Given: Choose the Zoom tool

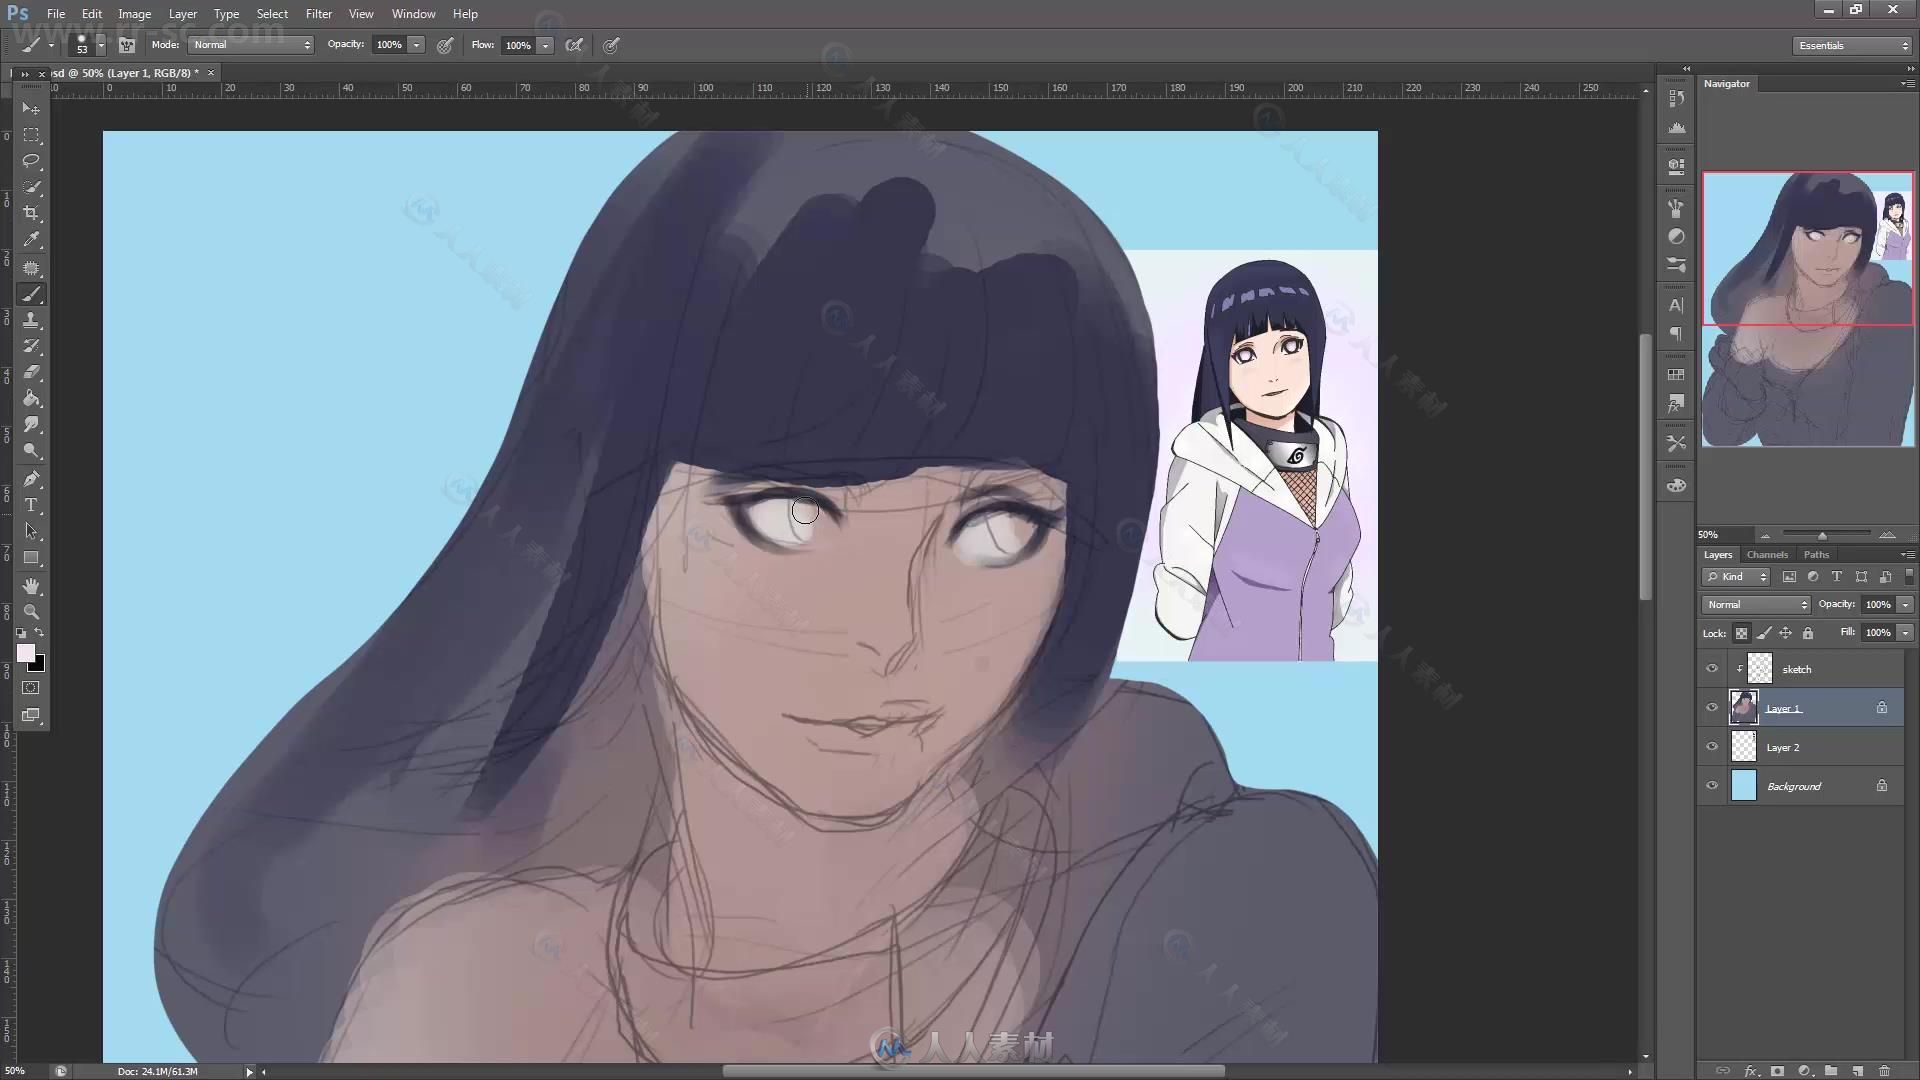Looking at the screenshot, I should coord(31,611).
